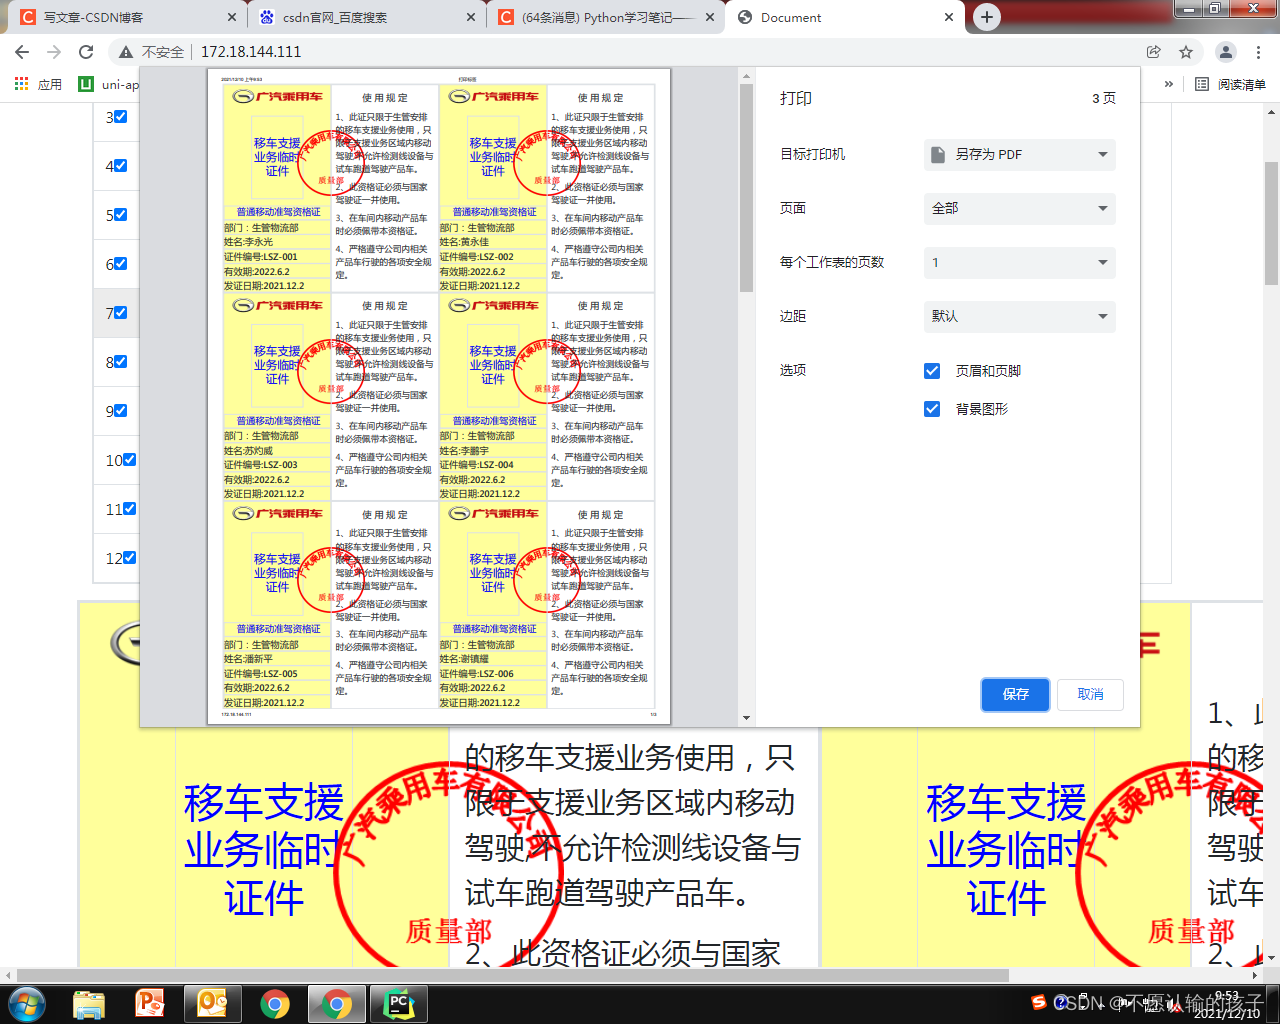Click the share page icon in address bar

(1154, 52)
